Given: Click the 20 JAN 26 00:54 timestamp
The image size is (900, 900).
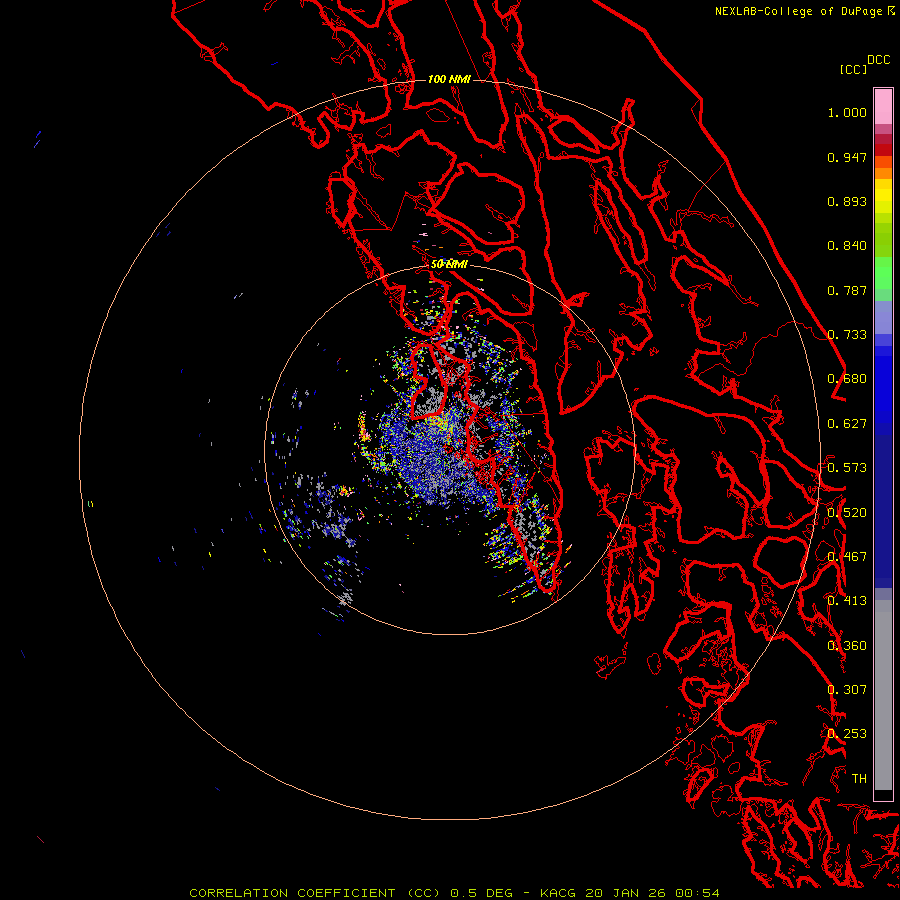Looking at the screenshot, I should [653, 893].
